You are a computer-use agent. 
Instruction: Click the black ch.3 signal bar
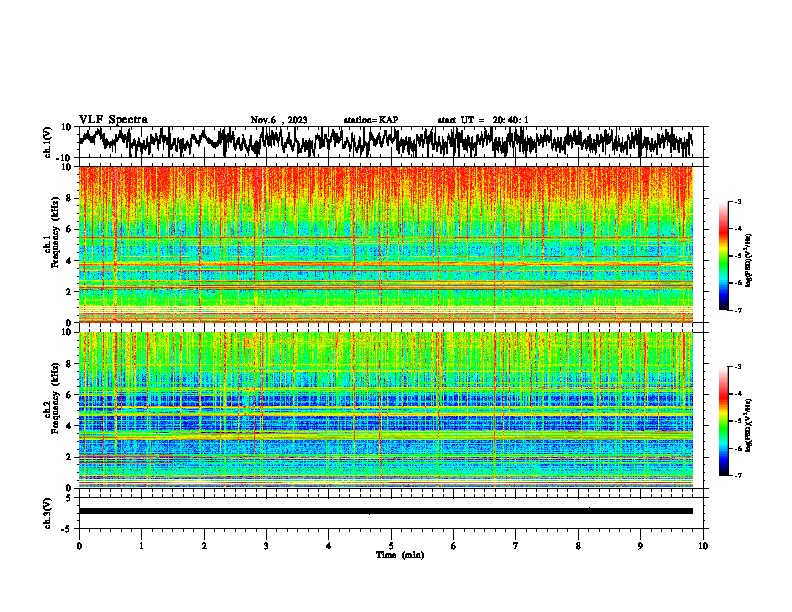pyautogui.click(x=386, y=511)
